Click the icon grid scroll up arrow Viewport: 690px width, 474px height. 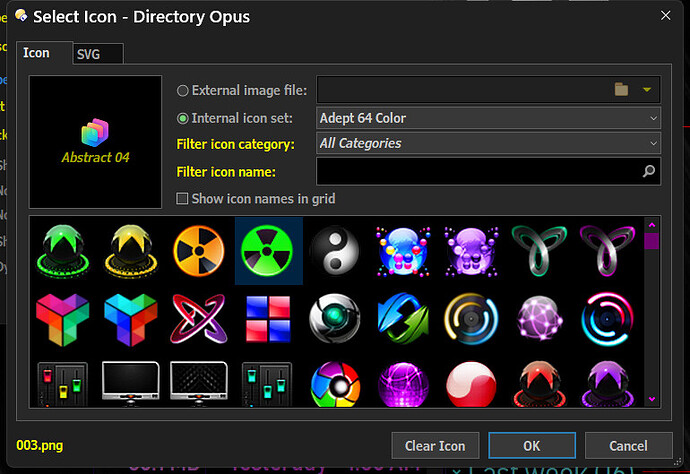pyautogui.click(x=652, y=225)
